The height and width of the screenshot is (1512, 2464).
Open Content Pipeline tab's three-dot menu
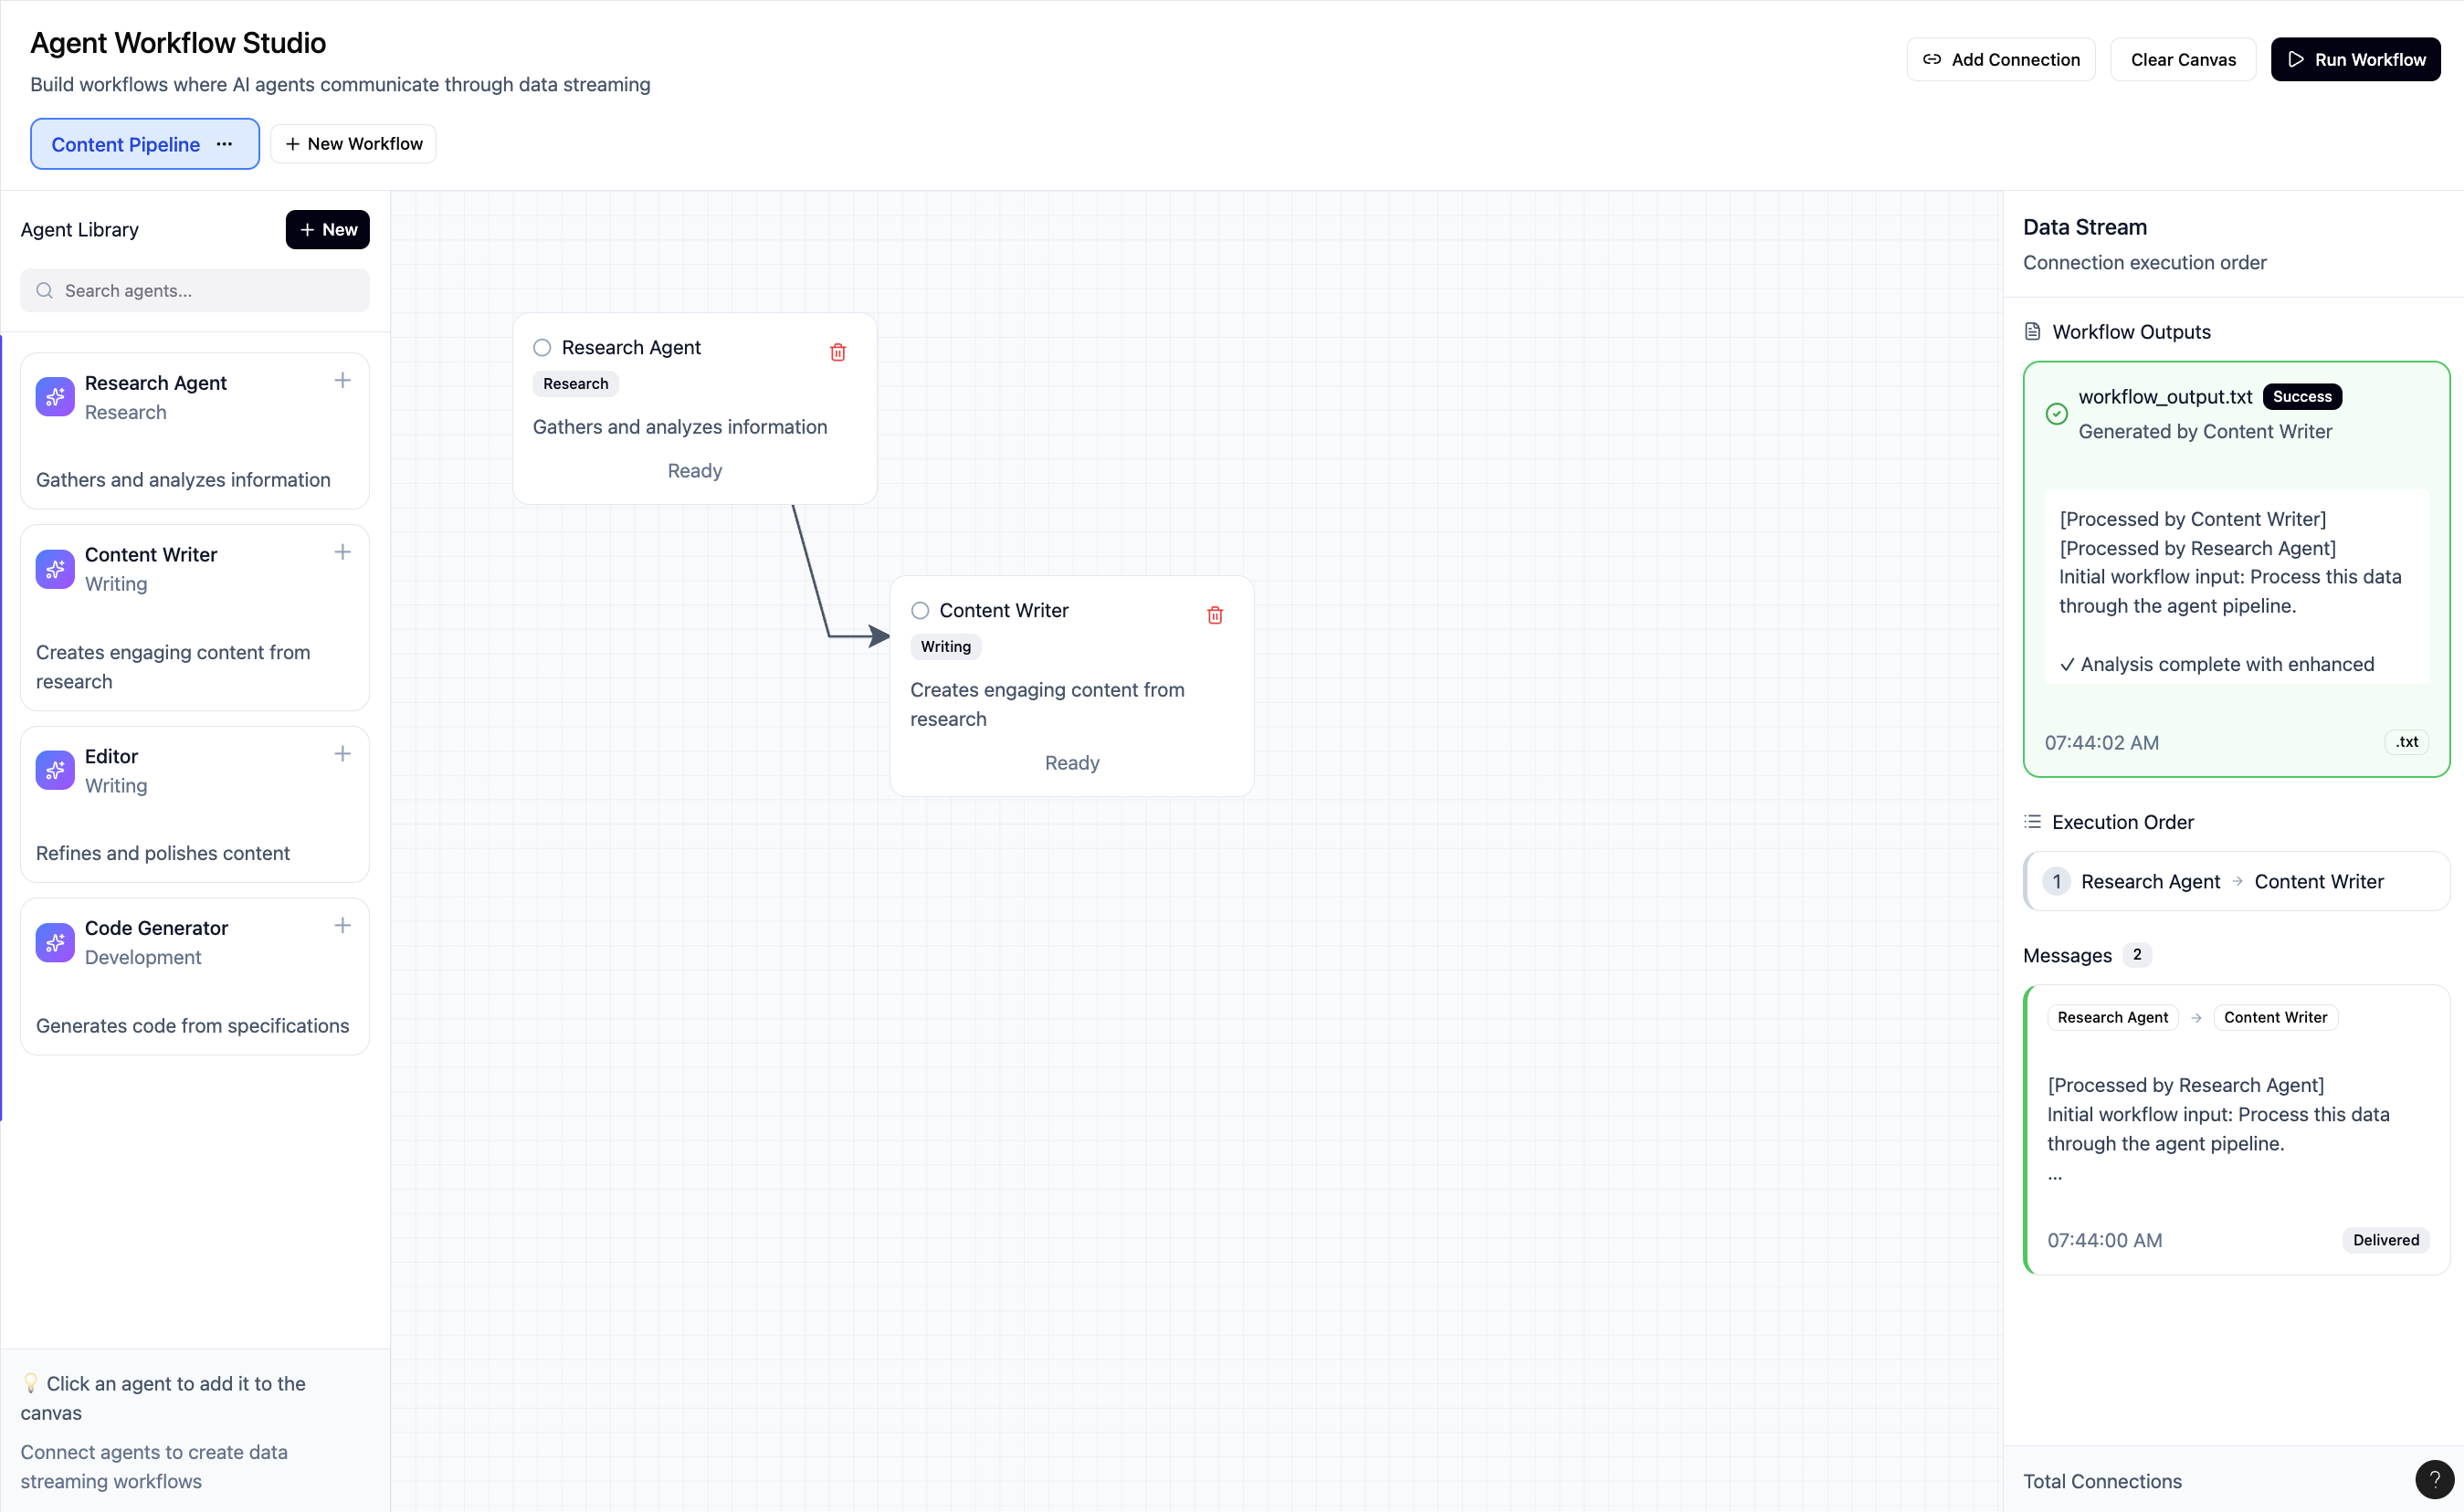[225, 144]
